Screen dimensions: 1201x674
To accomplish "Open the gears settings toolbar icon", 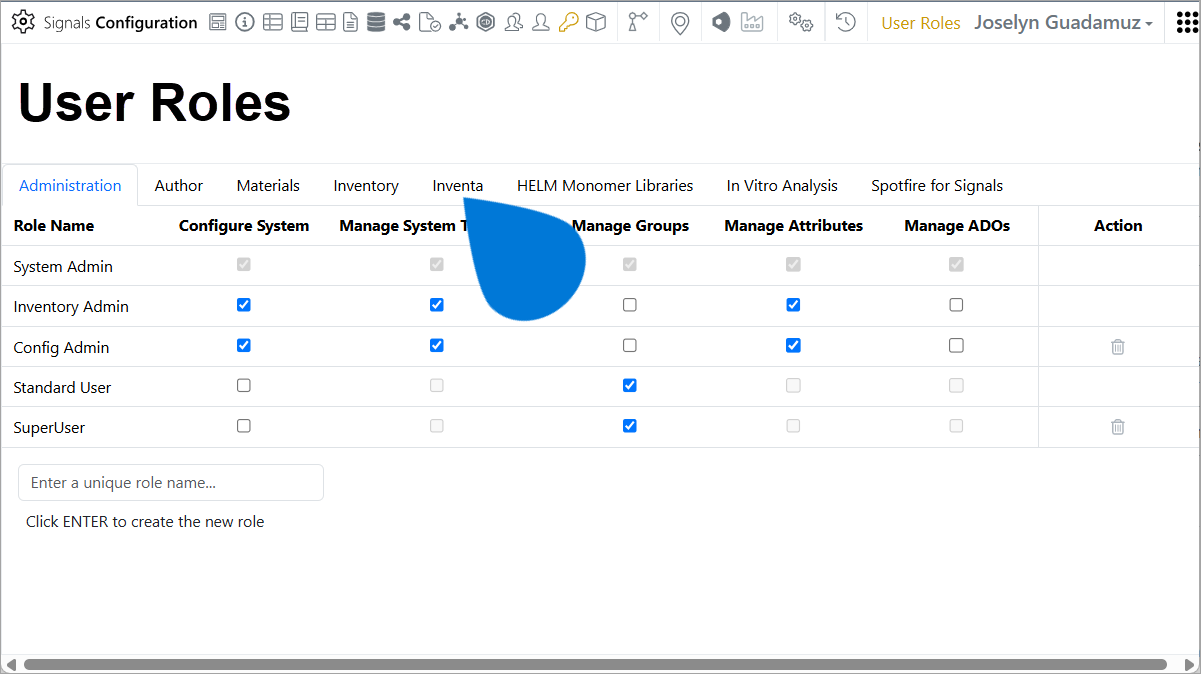I will (x=801, y=21).
